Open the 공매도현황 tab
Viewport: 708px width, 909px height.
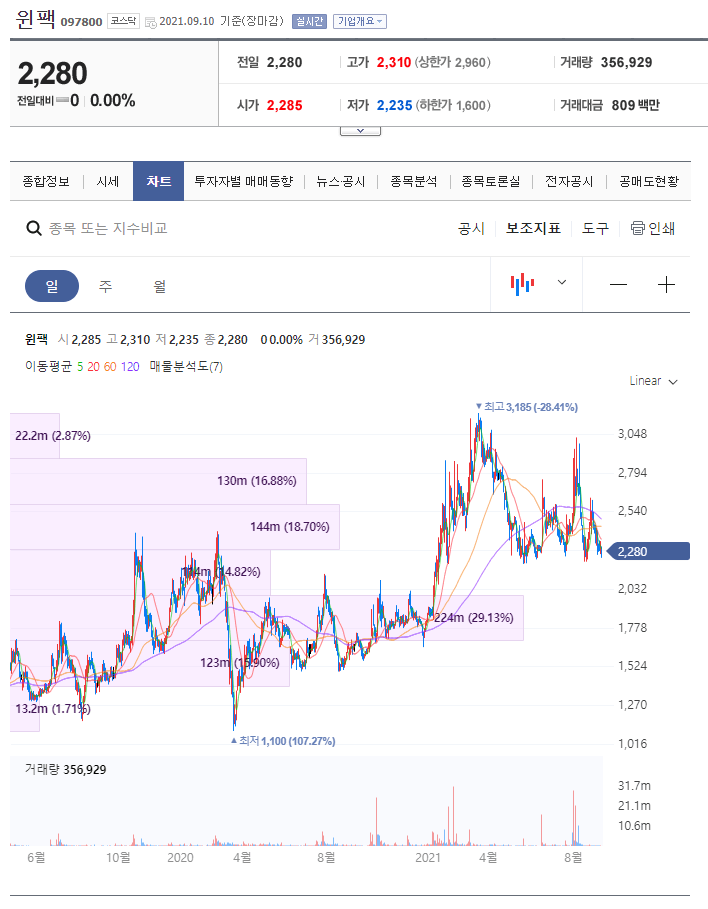coord(649,181)
